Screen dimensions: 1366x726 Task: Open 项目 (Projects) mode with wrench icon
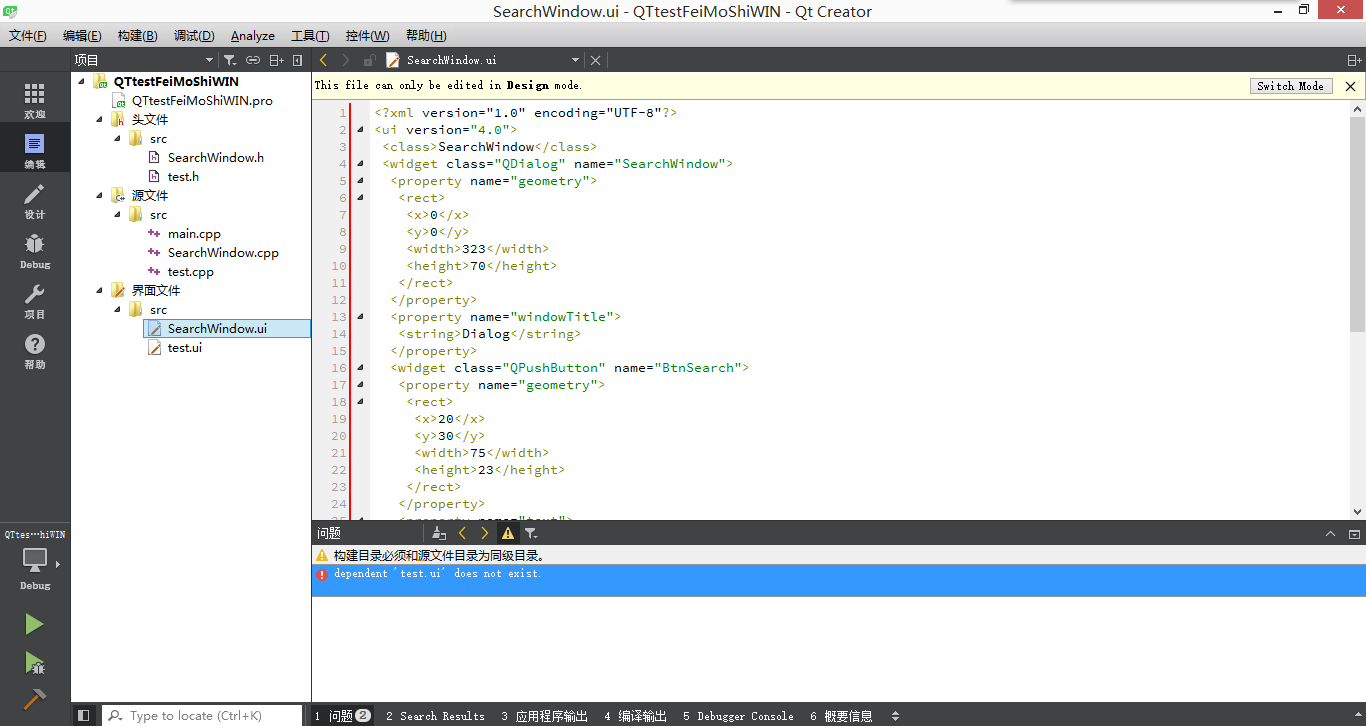35,301
